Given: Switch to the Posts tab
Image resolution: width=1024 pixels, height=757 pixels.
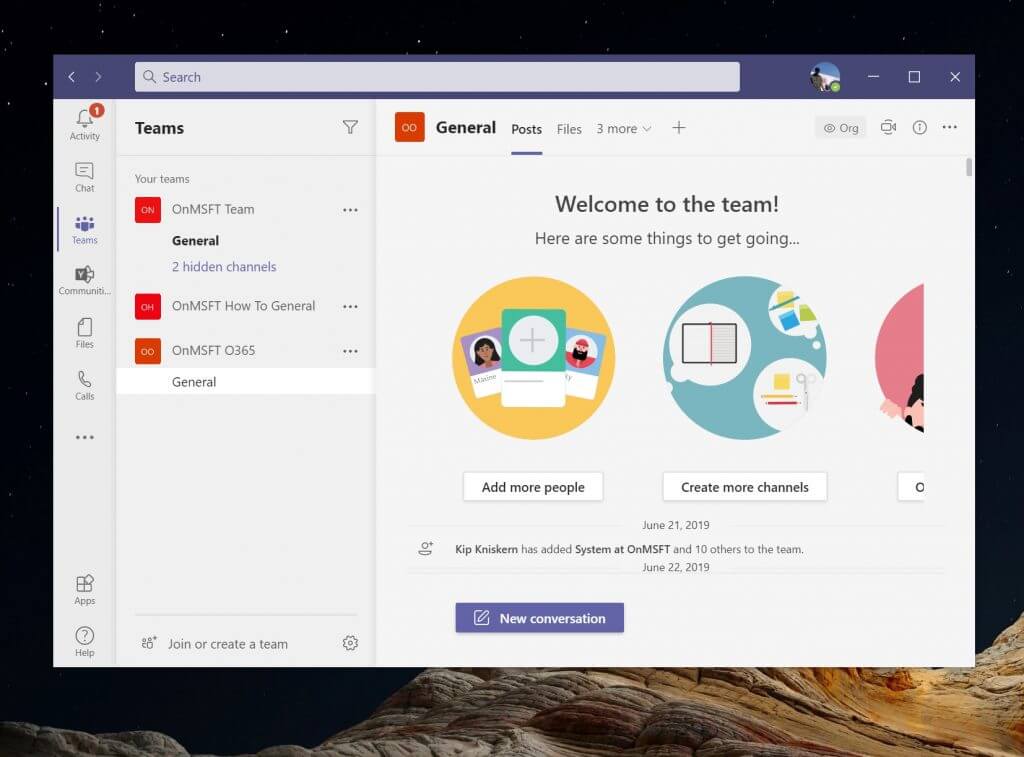Looking at the screenshot, I should (526, 129).
